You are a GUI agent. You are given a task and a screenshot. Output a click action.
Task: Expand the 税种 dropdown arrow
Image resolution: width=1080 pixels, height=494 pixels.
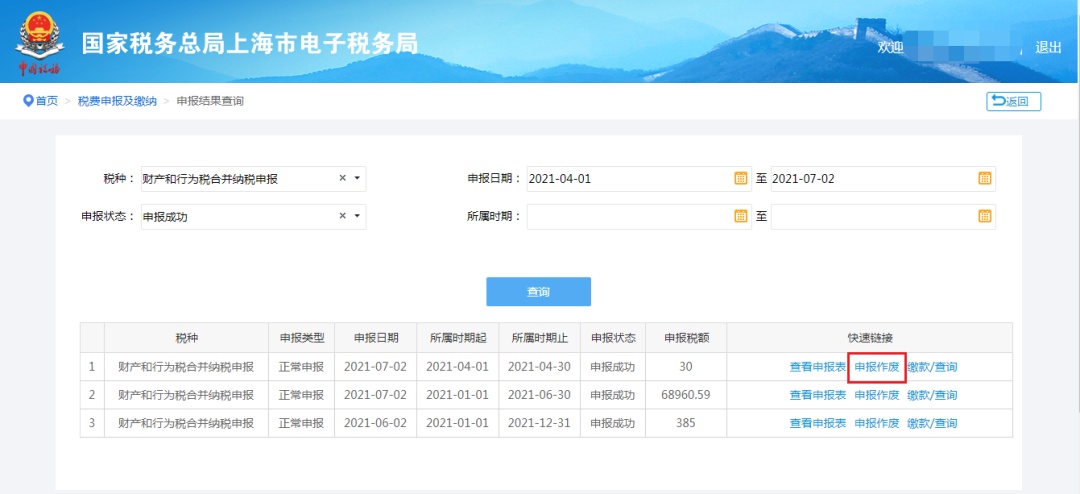point(357,179)
